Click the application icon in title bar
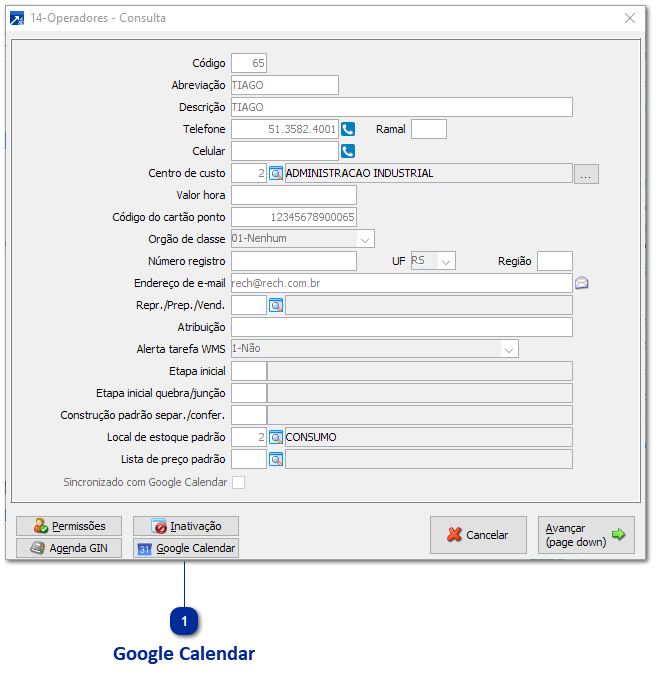Viewport: 659px width, 682px height. 17,19
